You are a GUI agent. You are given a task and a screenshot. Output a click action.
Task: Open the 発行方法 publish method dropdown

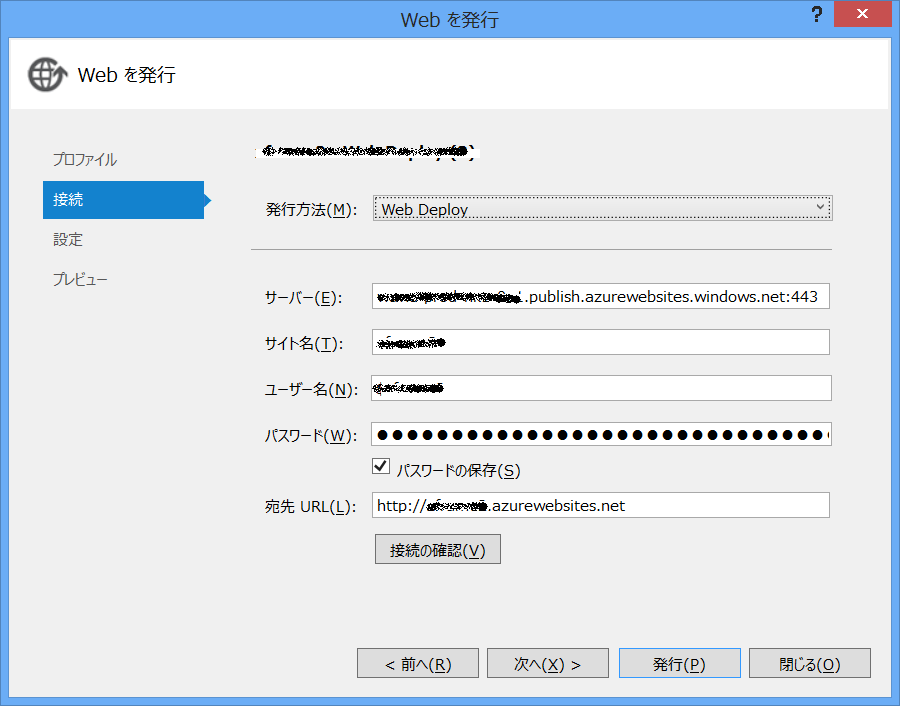tap(600, 208)
